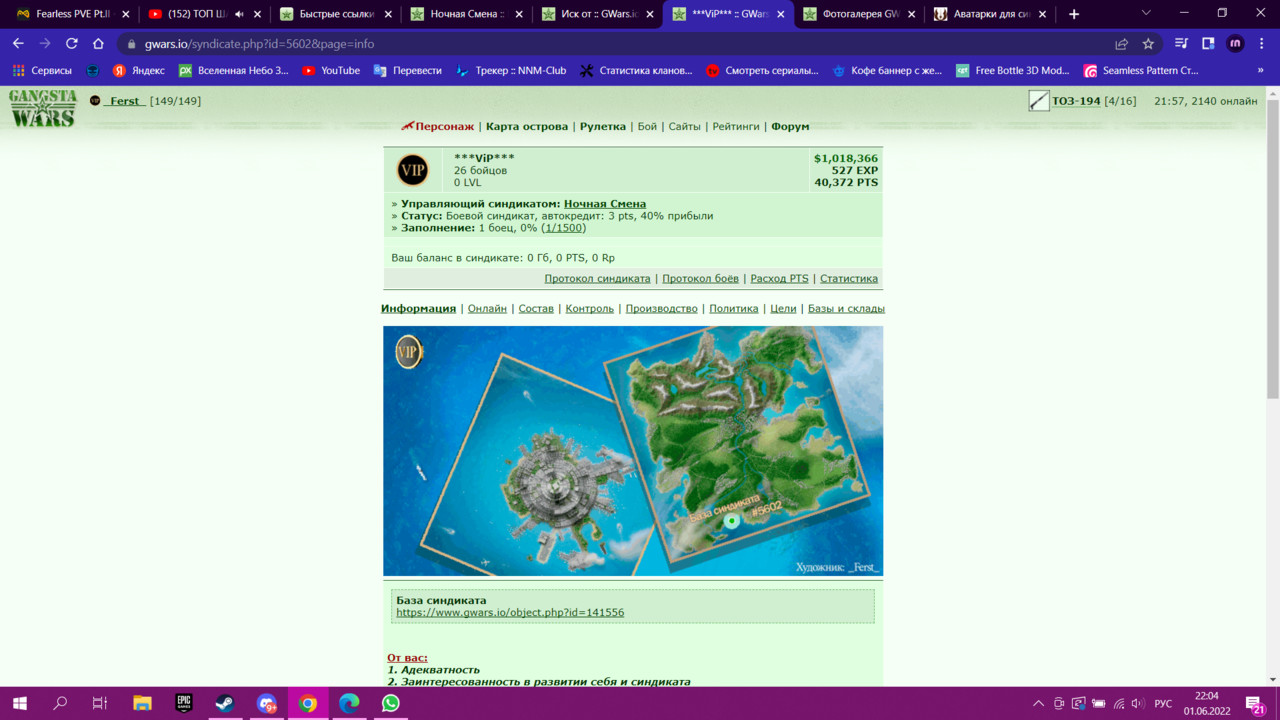This screenshot has width=1280, height=720.
Task: Open the Chrome profile avatar
Action: point(1235,44)
